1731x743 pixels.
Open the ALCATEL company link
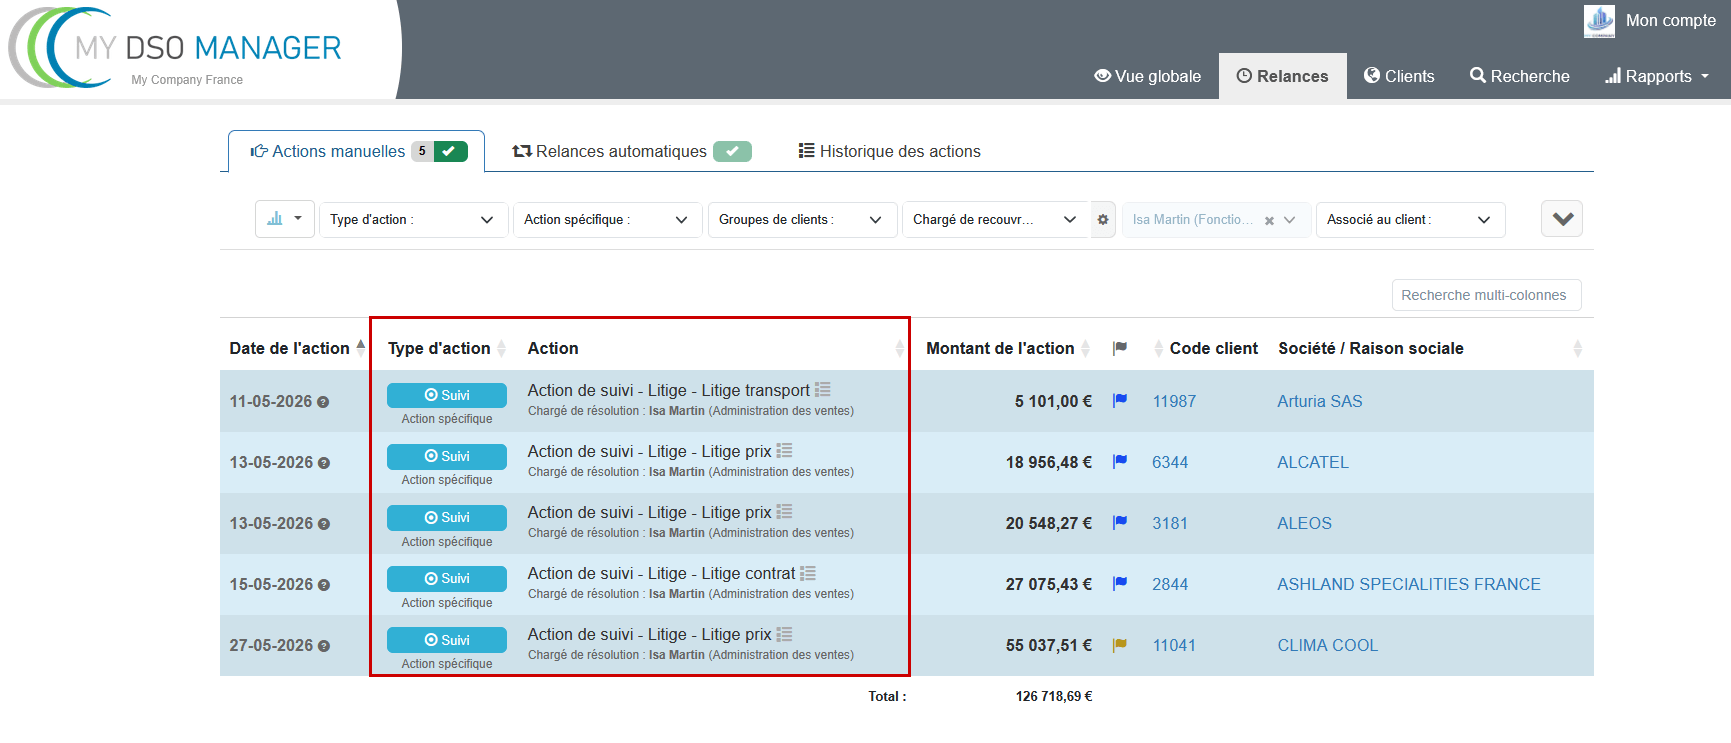(x=1313, y=462)
